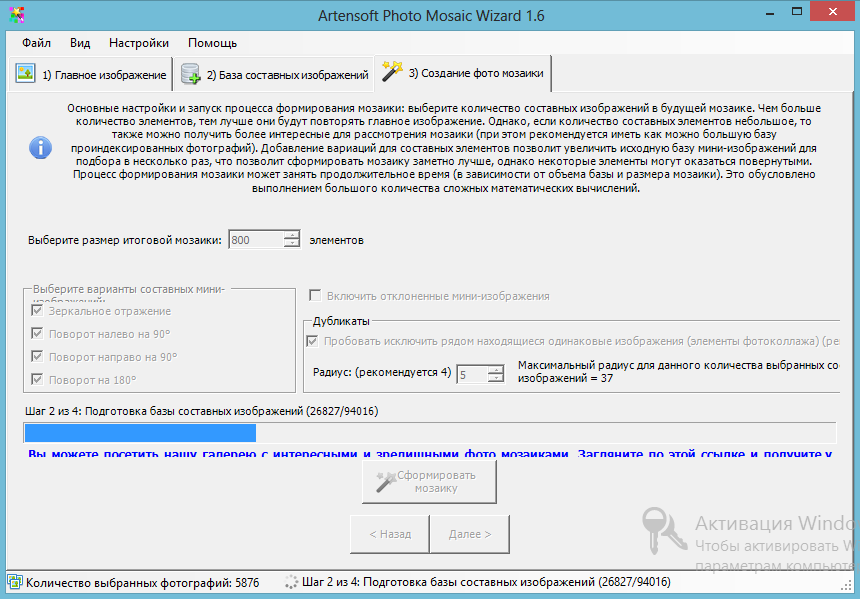Switch to База составных изображений tab
This screenshot has height=599, width=860.
coord(274,74)
